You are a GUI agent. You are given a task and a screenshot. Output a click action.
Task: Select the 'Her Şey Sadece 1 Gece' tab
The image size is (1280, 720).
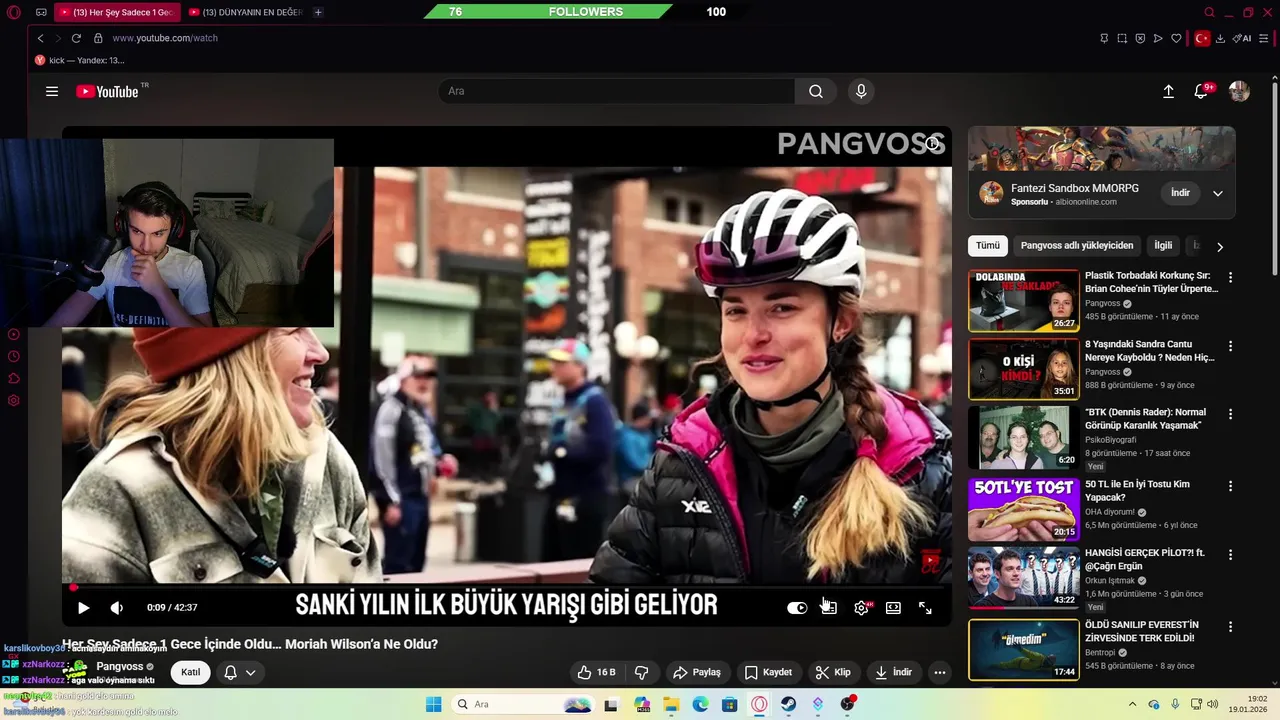coord(117,12)
